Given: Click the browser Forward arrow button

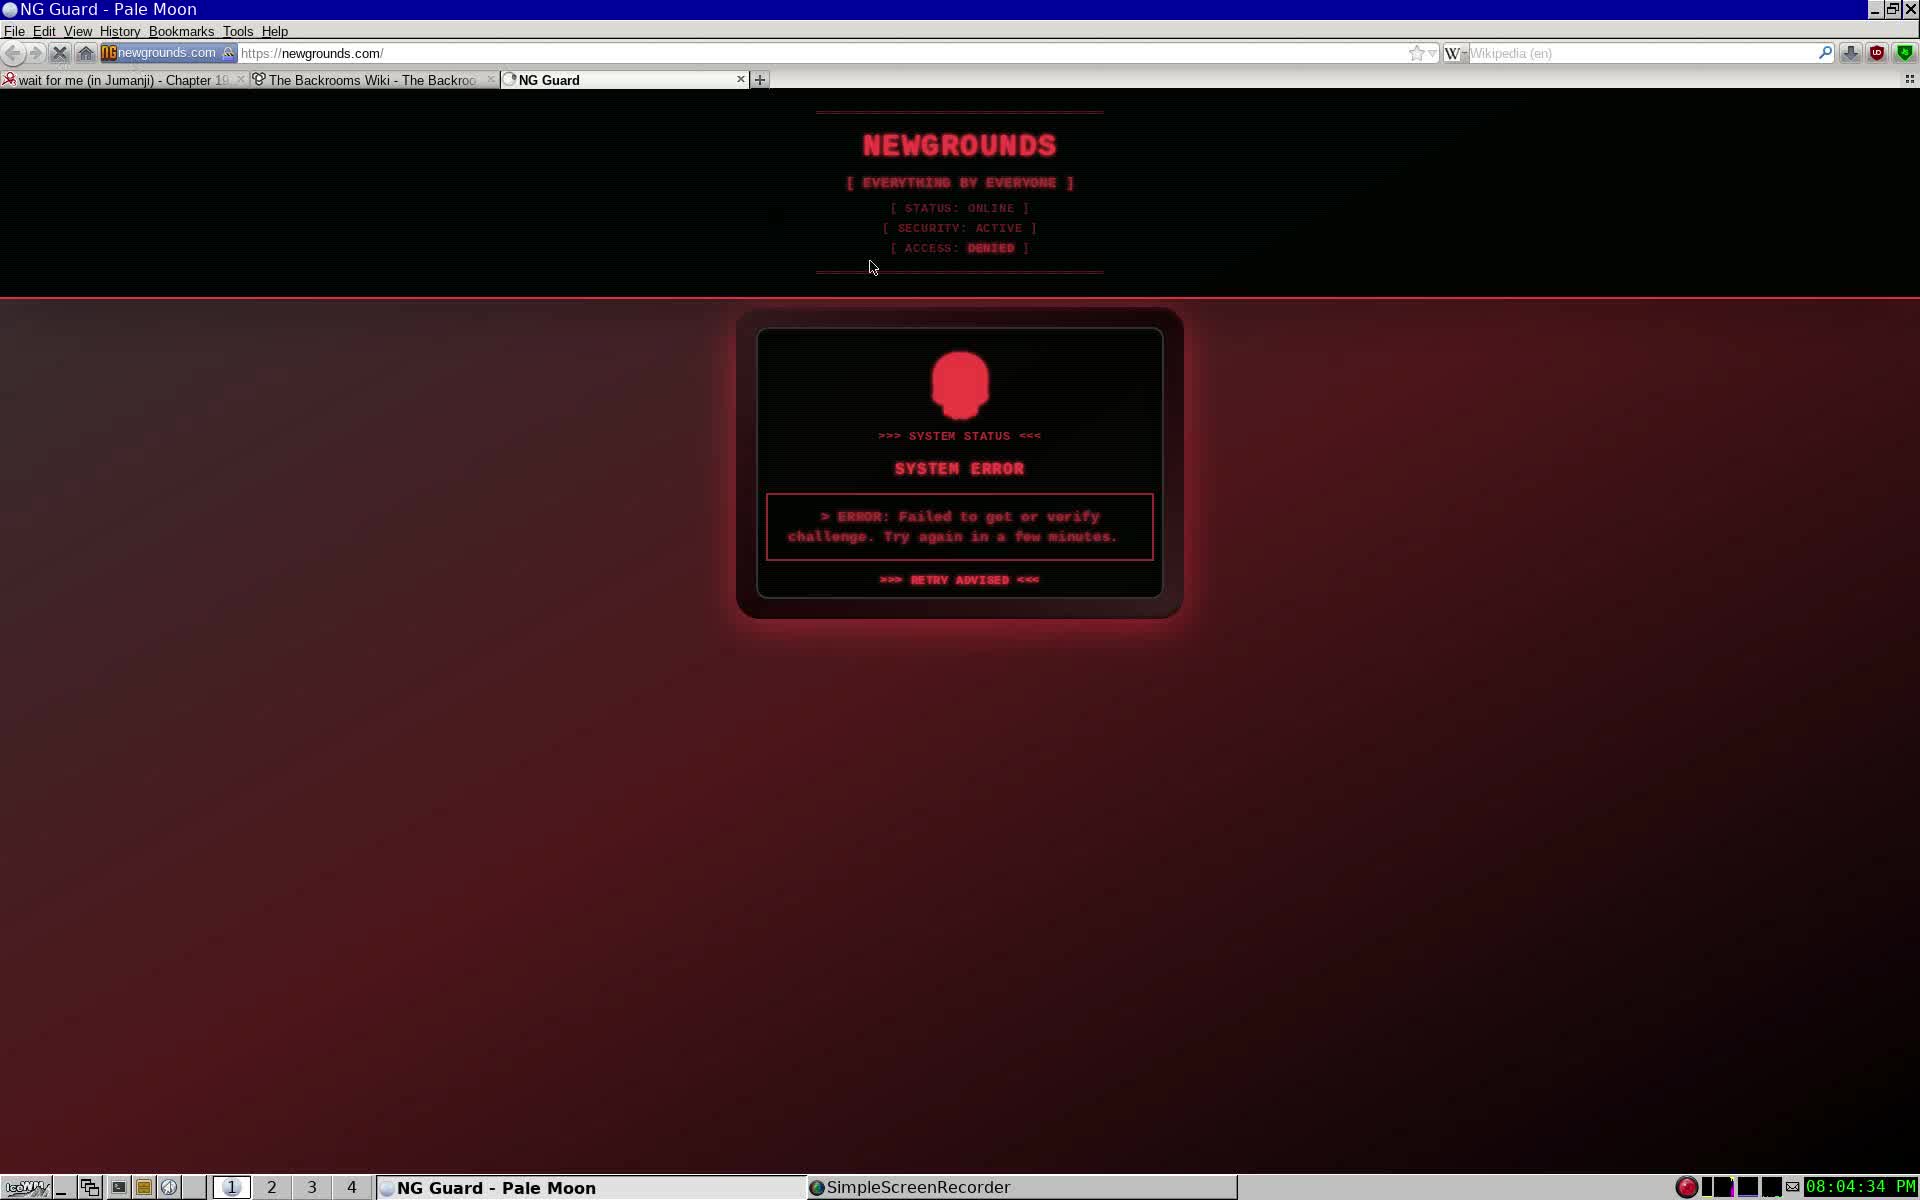Looking at the screenshot, I should [x=36, y=53].
